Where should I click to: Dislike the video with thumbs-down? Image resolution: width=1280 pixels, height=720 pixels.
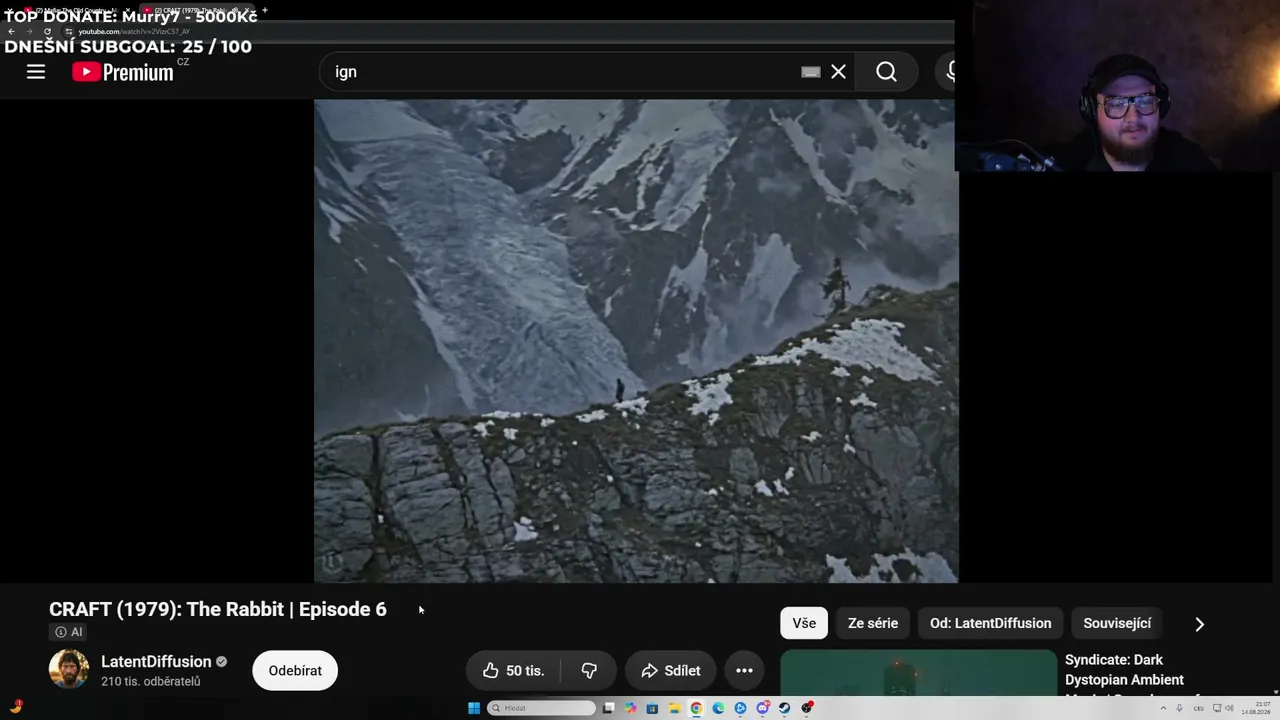tap(589, 671)
